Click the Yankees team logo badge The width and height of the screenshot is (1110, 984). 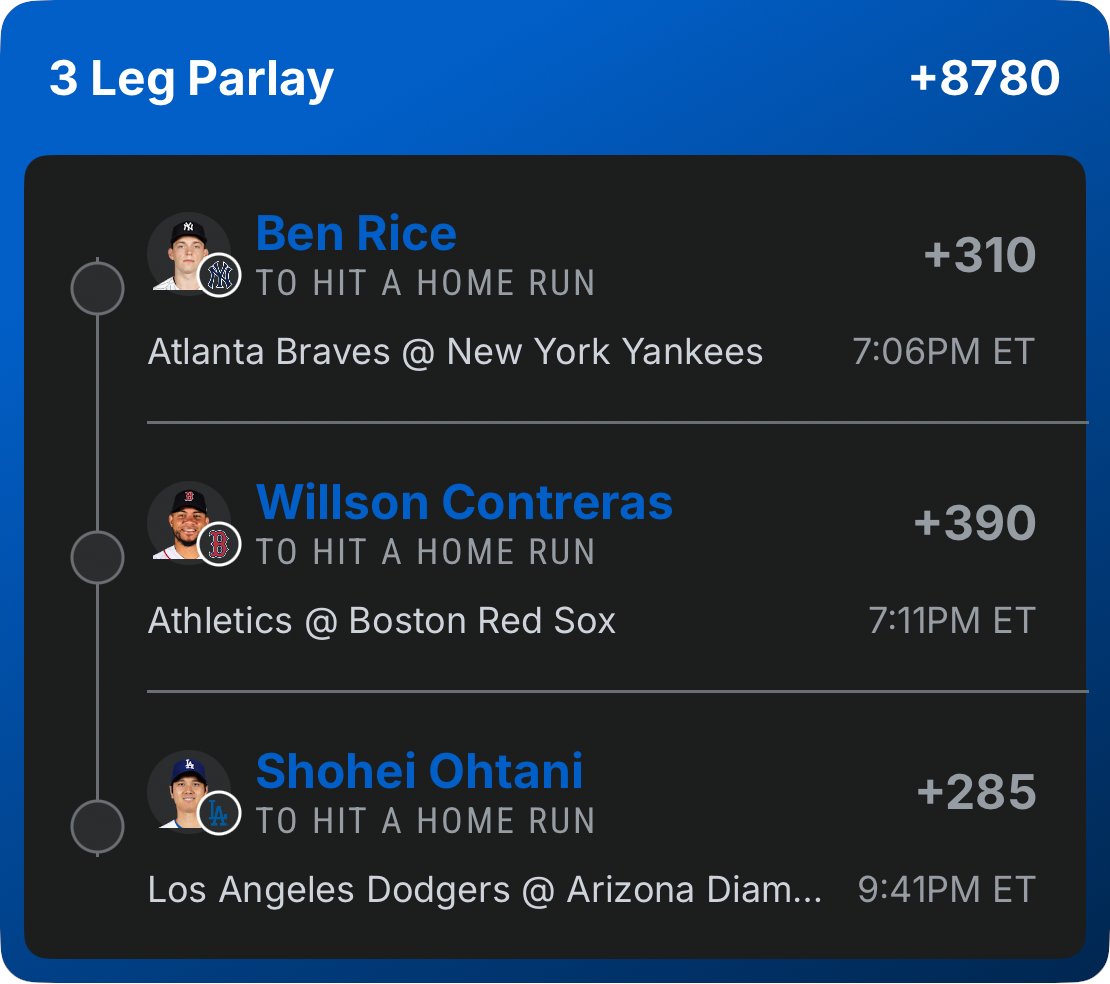pos(219,275)
